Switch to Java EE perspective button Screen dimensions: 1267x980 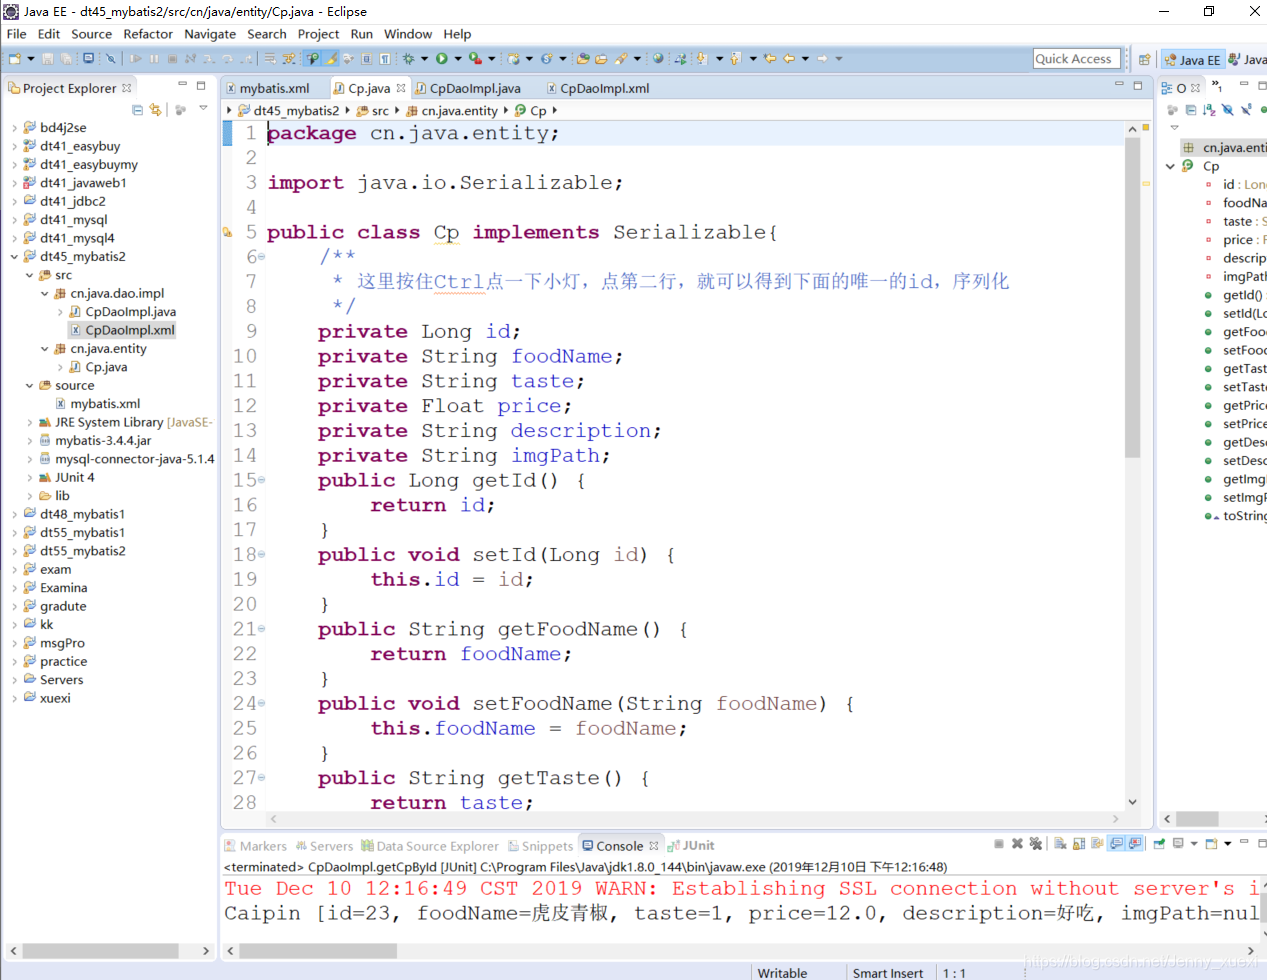(x=1192, y=60)
